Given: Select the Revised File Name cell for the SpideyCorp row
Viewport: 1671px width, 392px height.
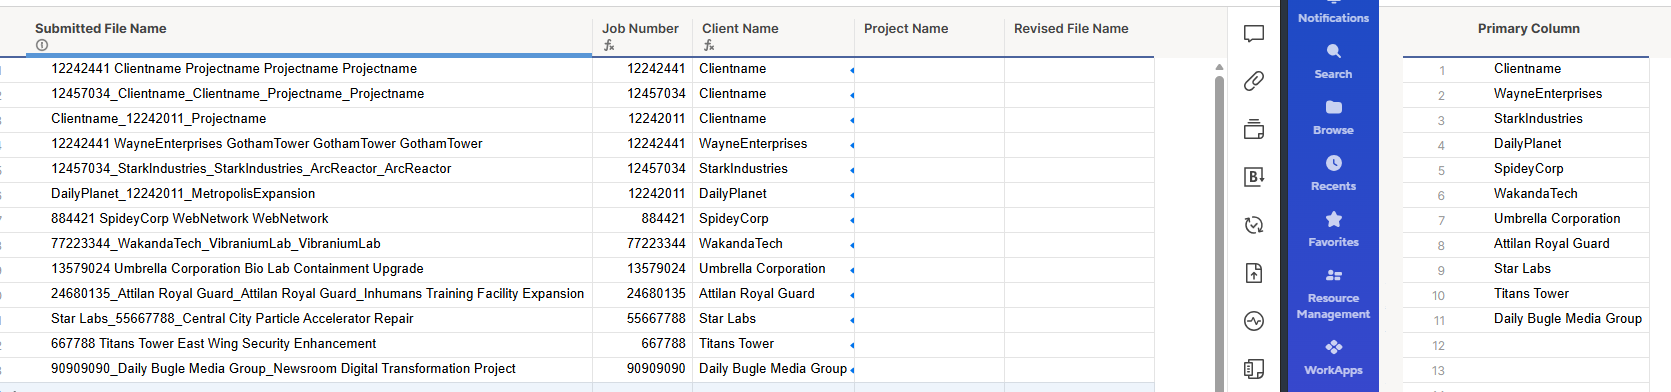Looking at the screenshot, I should [1079, 219].
